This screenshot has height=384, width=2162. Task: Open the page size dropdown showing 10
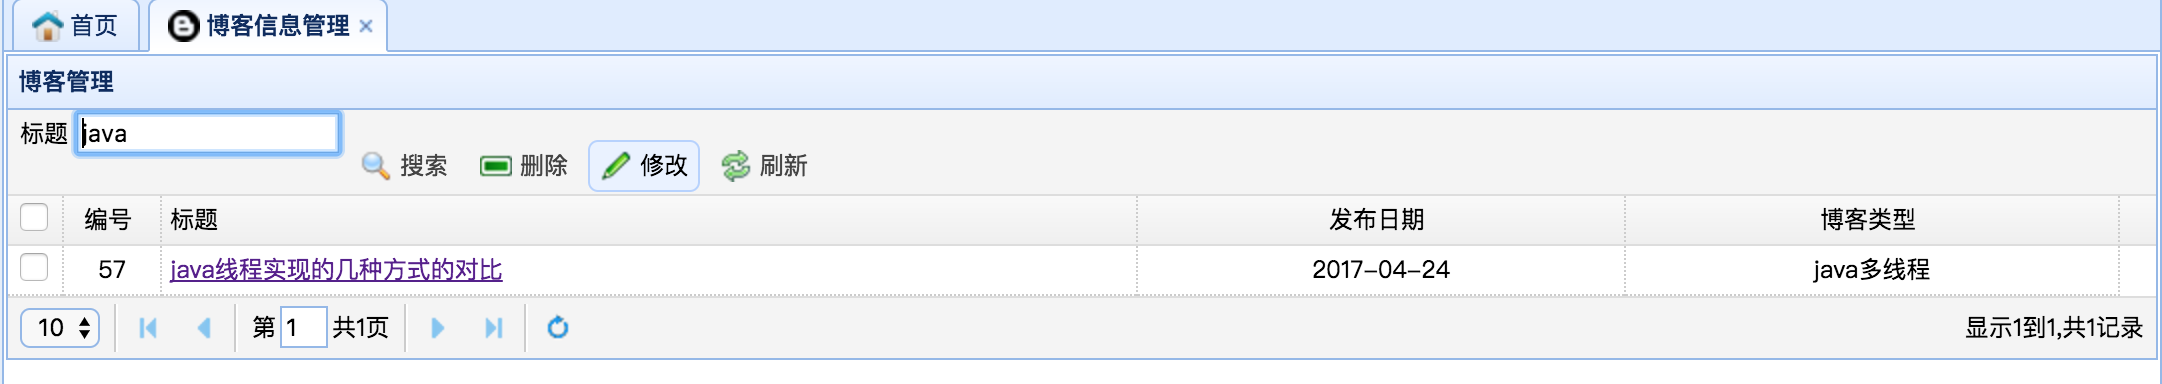(x=60, y=328)
